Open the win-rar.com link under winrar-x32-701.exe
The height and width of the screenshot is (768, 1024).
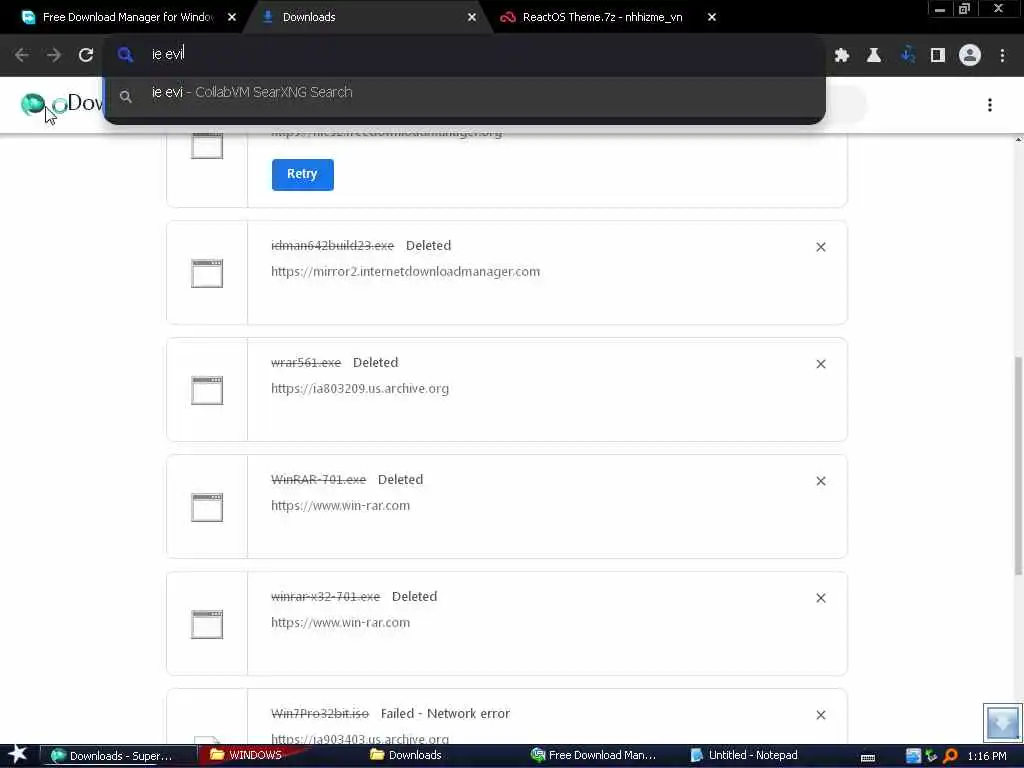click(x=340, y=622)
